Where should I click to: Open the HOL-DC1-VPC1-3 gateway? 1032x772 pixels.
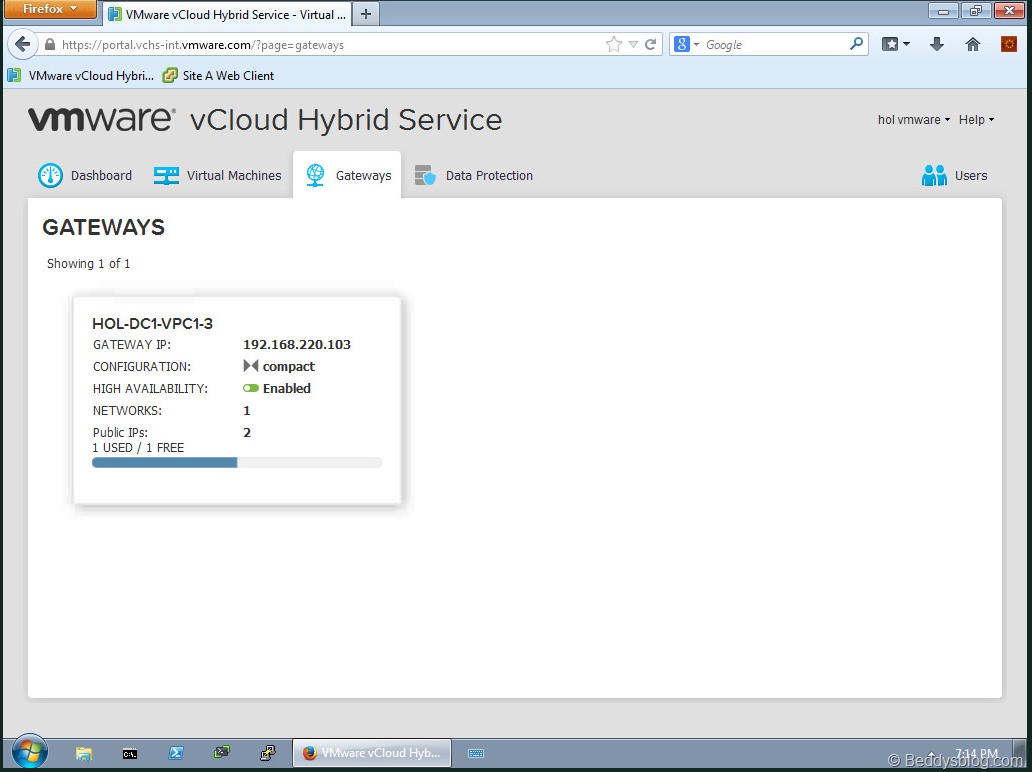pyautogui.click(x=153, y=323)
